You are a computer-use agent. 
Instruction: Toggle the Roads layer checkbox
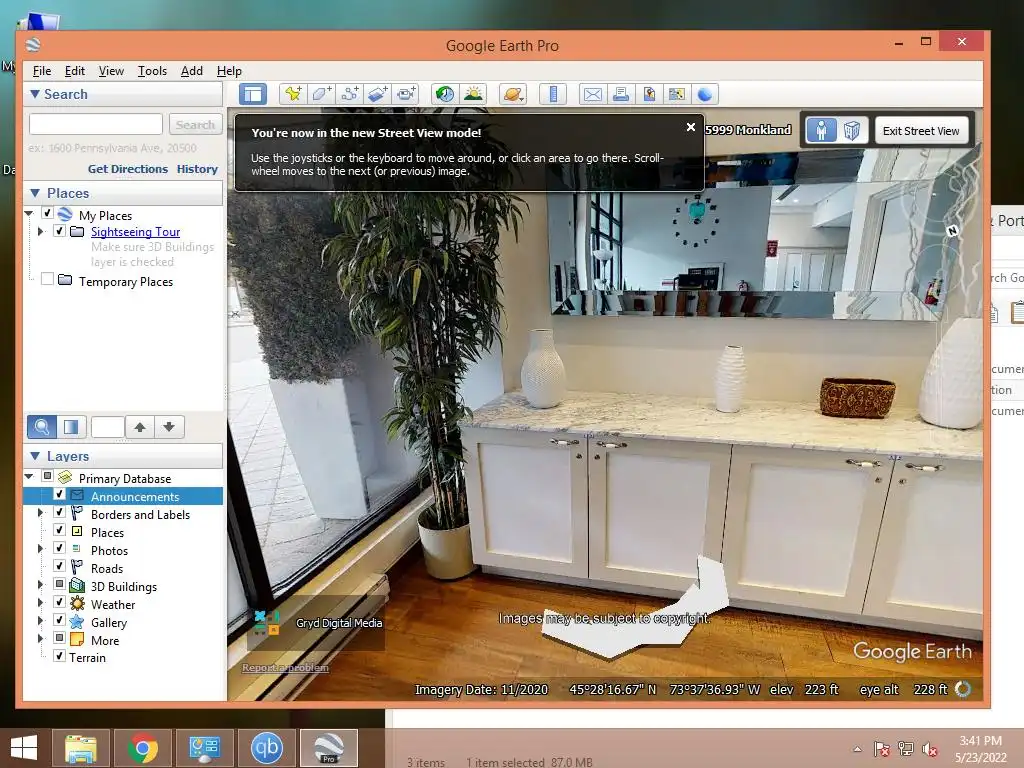click(x=59, y=566)
